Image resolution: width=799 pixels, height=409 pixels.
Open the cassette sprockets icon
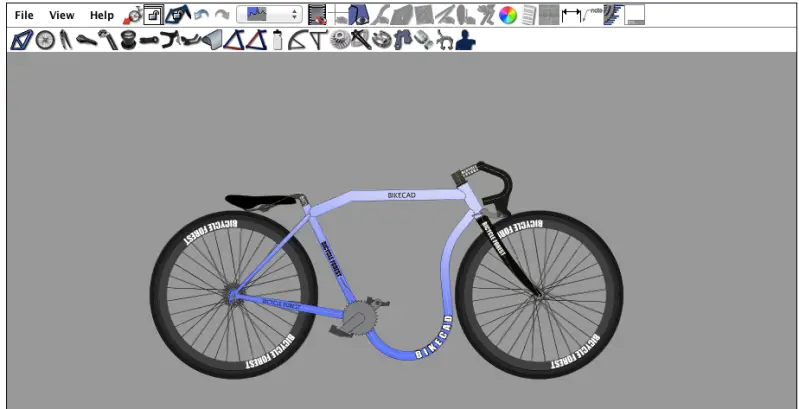[339, 40]
